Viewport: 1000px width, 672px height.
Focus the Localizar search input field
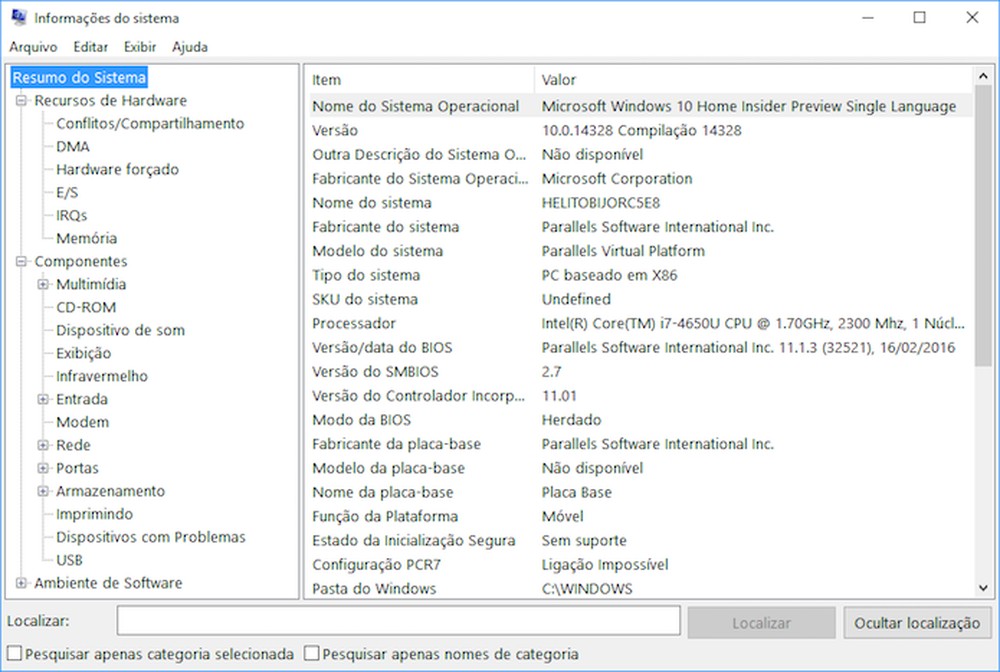pos(399,620)
